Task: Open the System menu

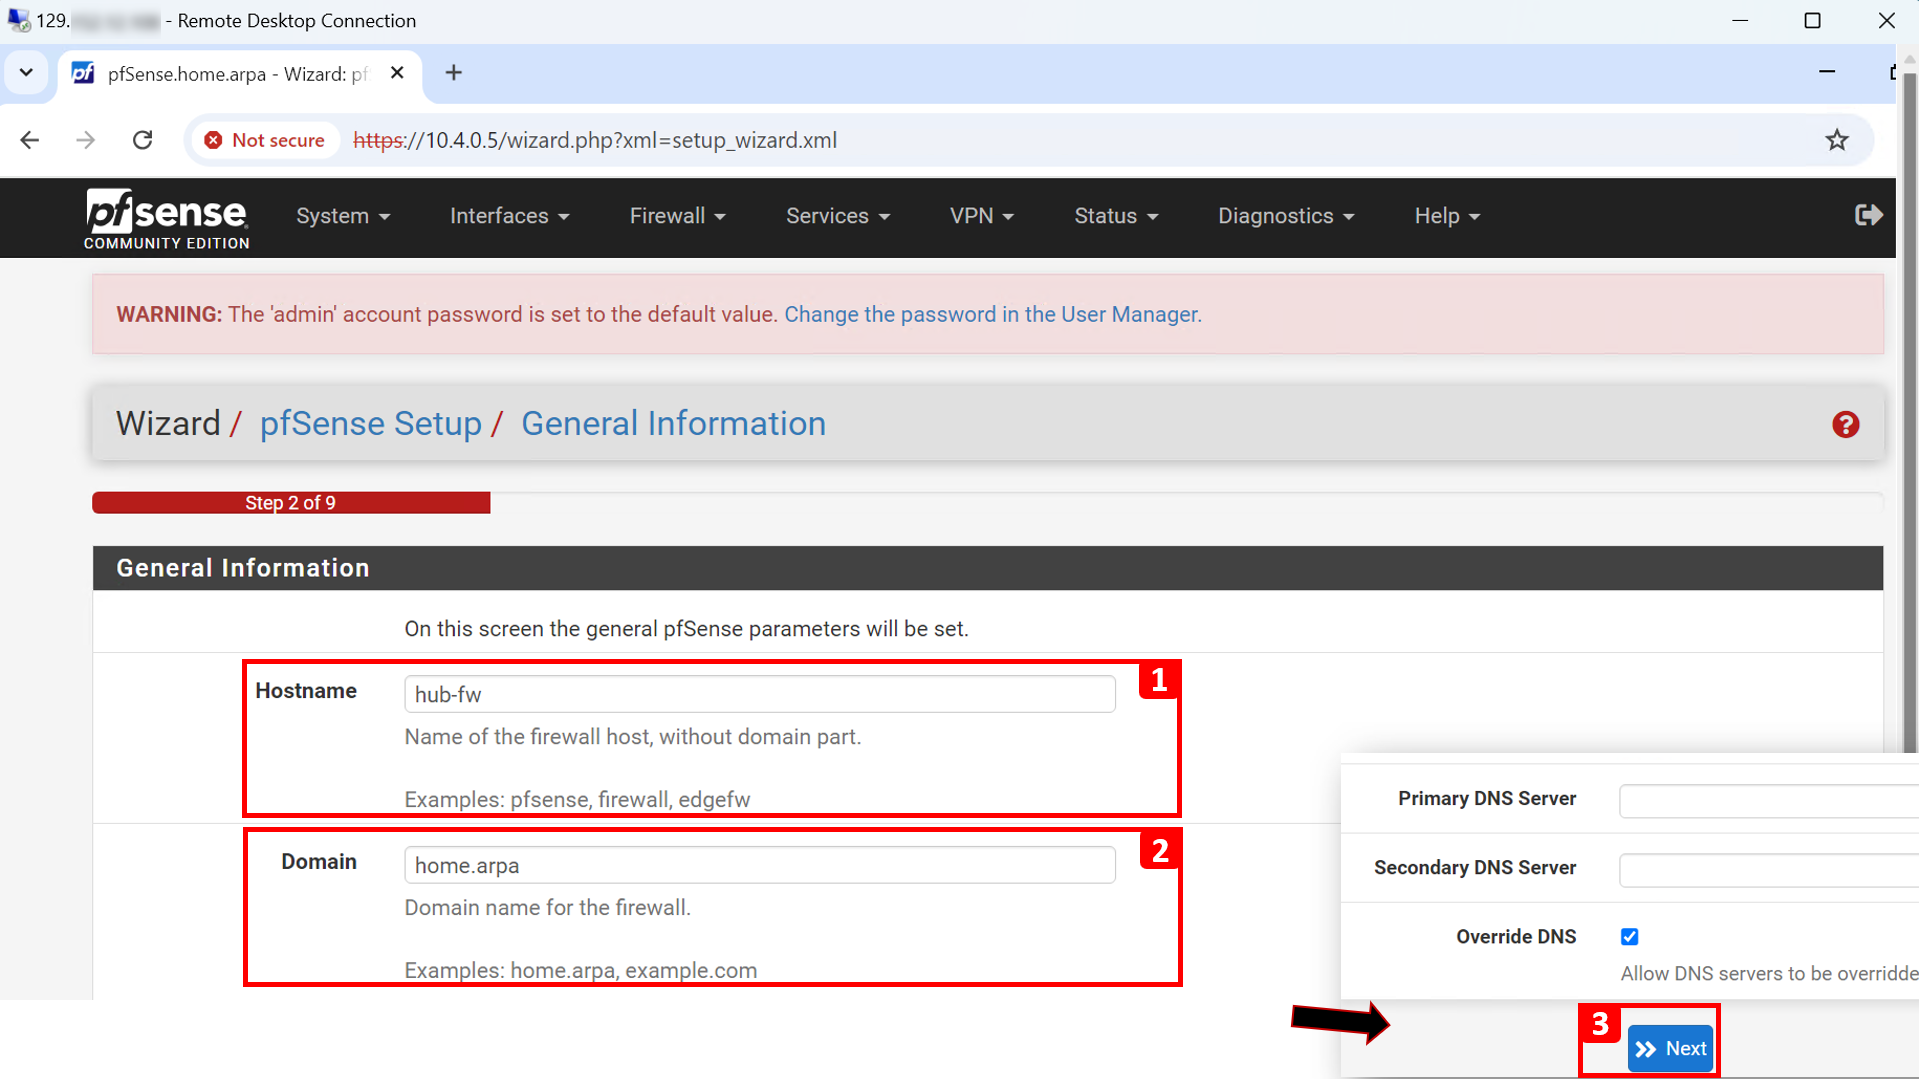Action: [x=343, y=216]
